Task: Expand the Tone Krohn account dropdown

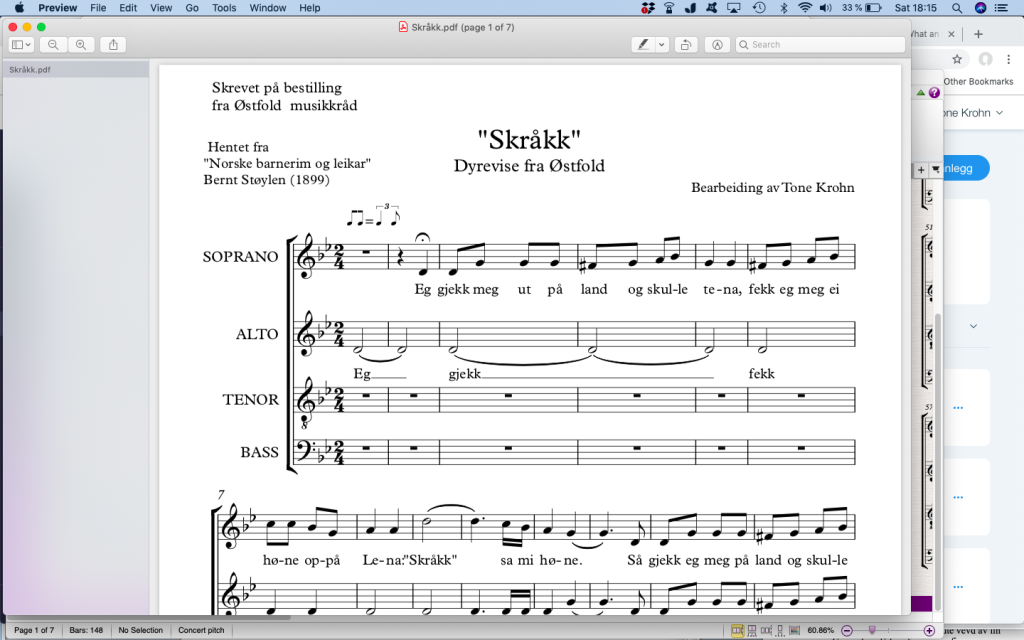Action: pos(998,113)
